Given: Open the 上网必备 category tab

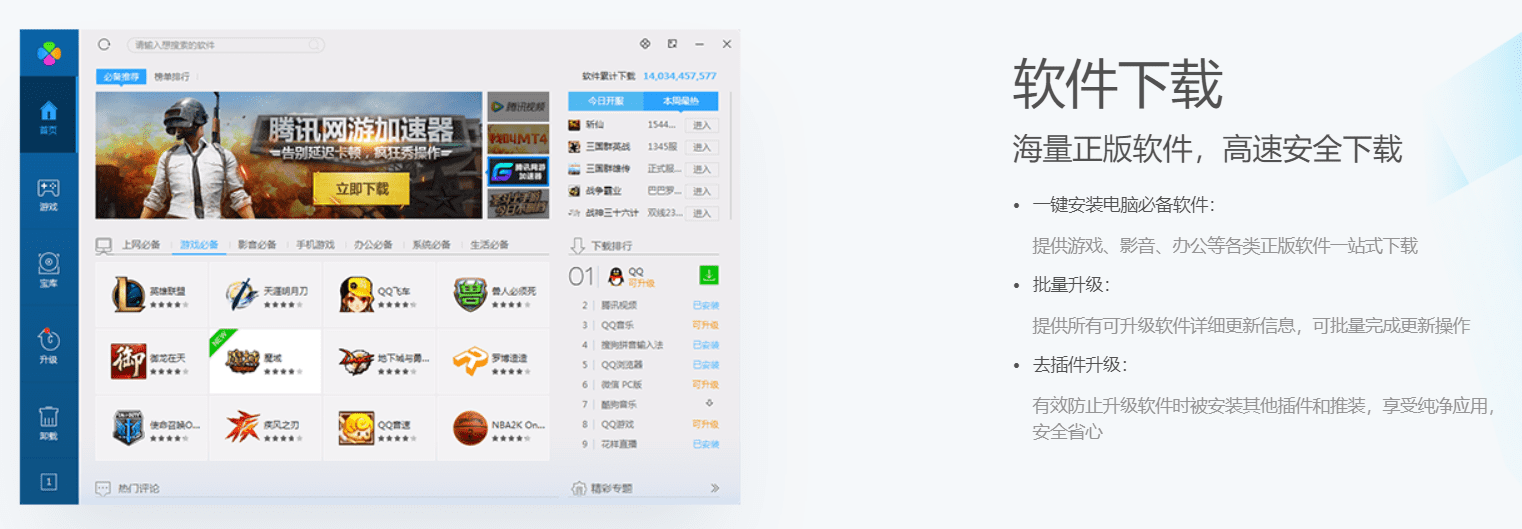Looking at the screenshot, I should (x=141, y=244).
